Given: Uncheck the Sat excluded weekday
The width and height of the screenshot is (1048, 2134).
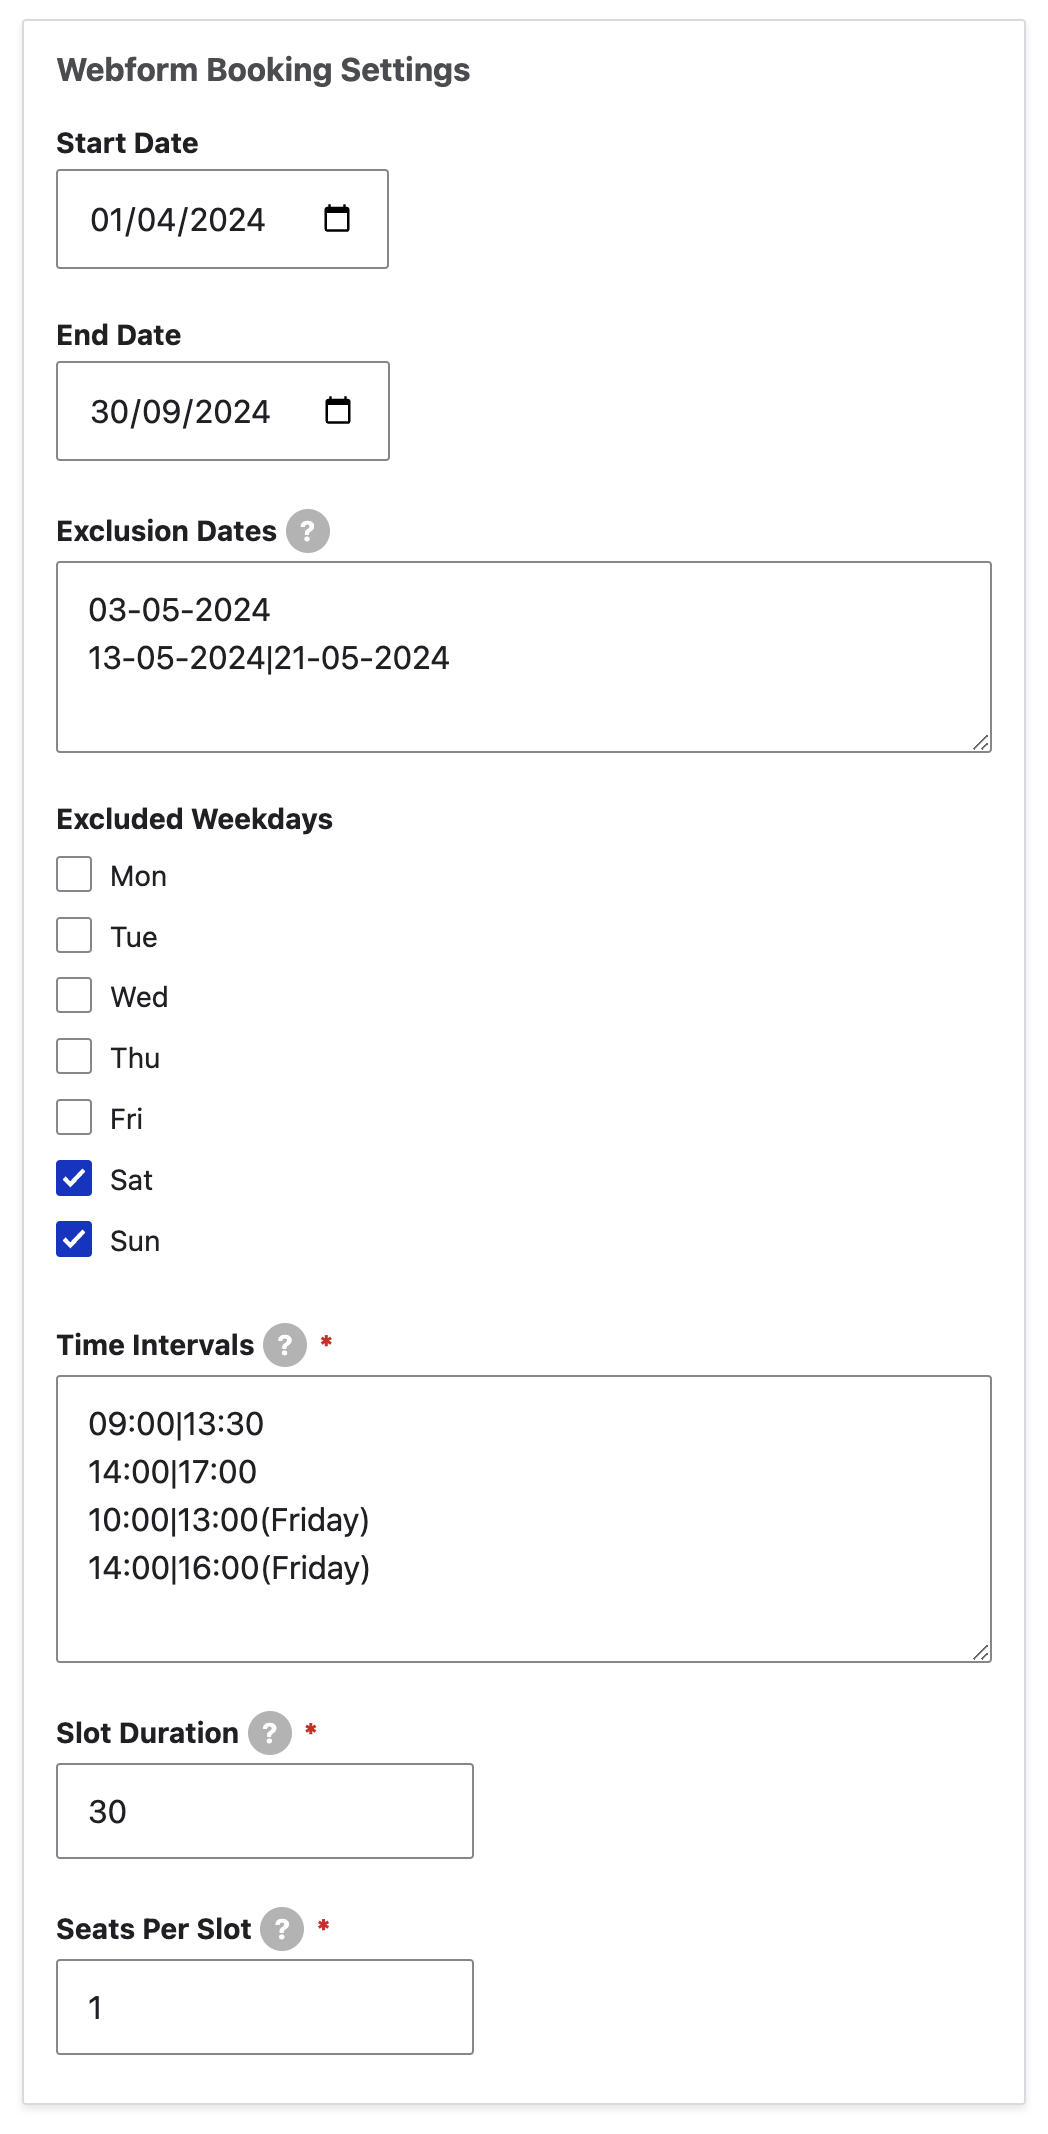Looking at the screenshot, I should [x=74, y=1178].
